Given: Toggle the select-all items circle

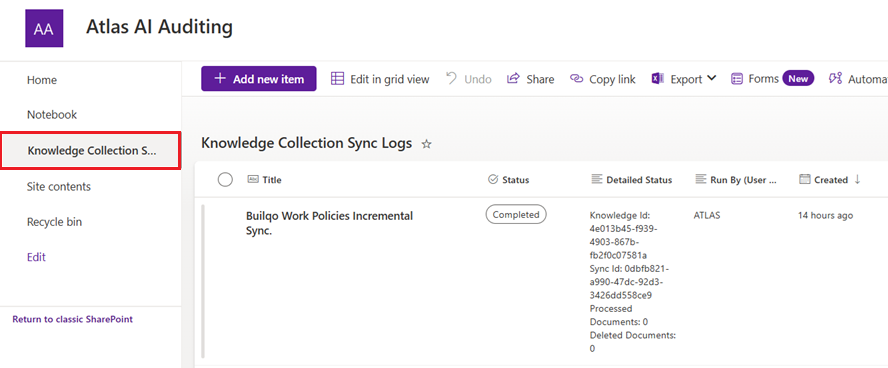Looking at the screenshot, I should (225, 179).
